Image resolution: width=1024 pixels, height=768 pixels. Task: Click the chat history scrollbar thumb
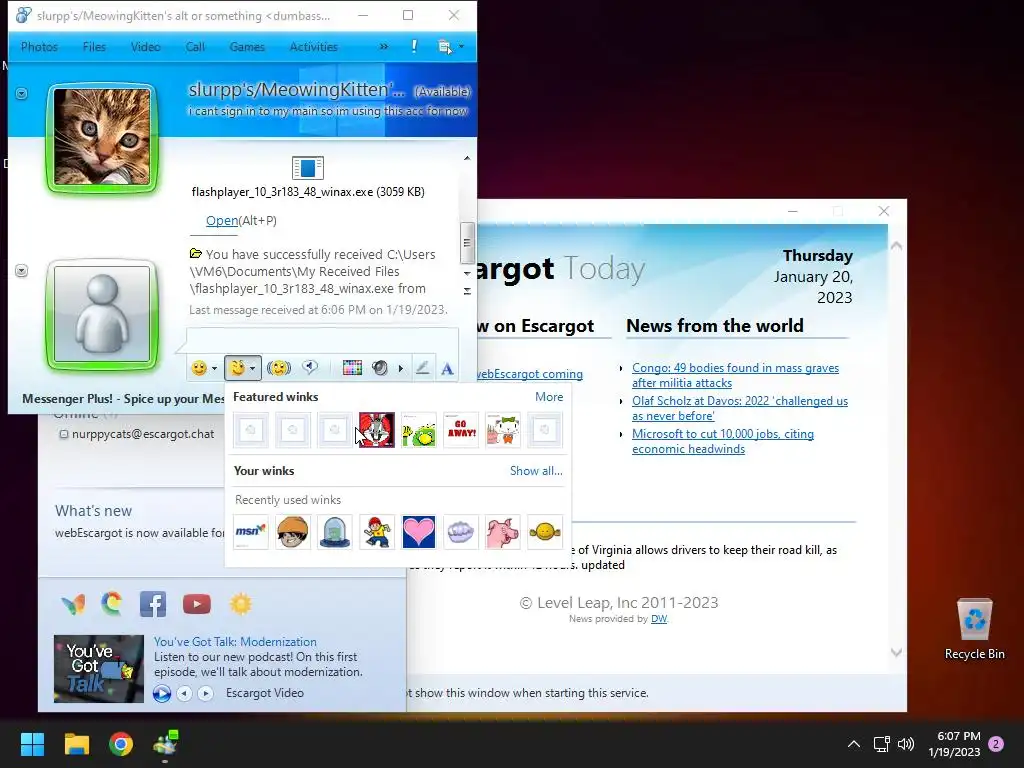coord(466,243)
